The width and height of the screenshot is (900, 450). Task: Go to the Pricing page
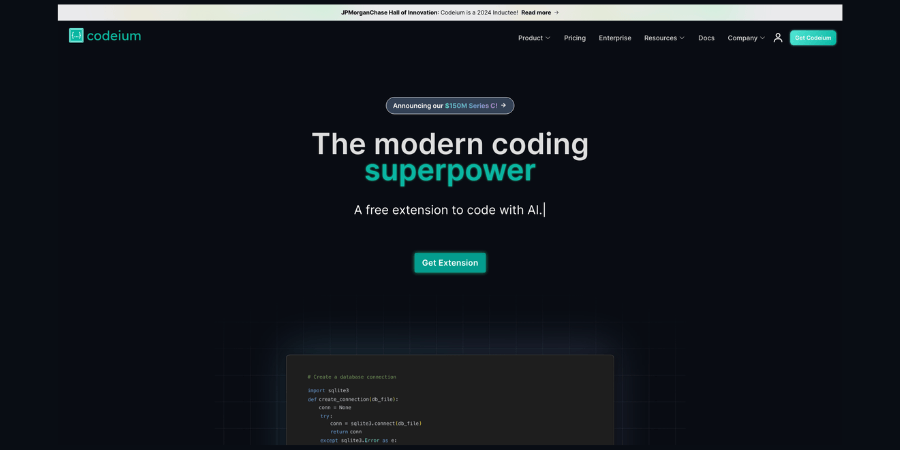(x=575, y=38)
